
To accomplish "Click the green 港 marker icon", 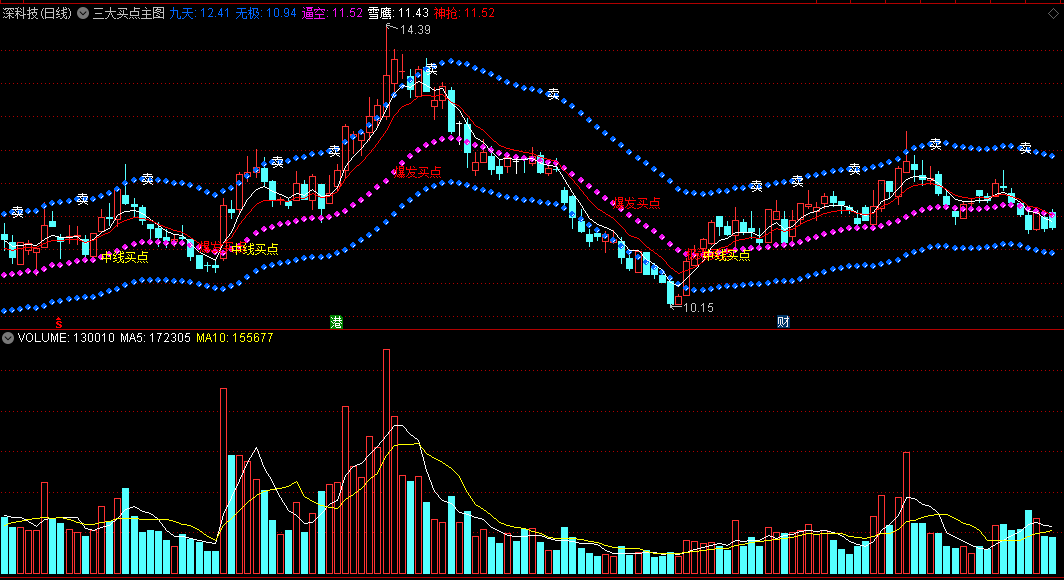I will point(337,322).
